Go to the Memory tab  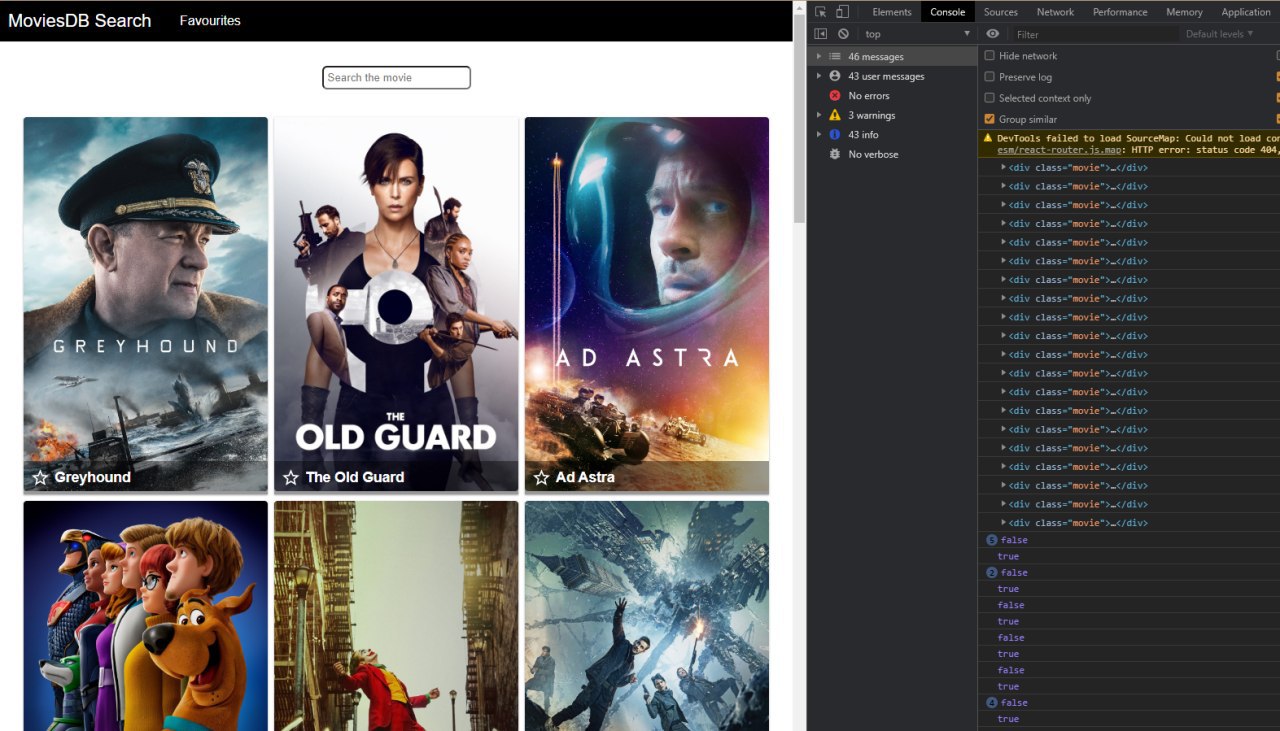(x=1184, y=12)
